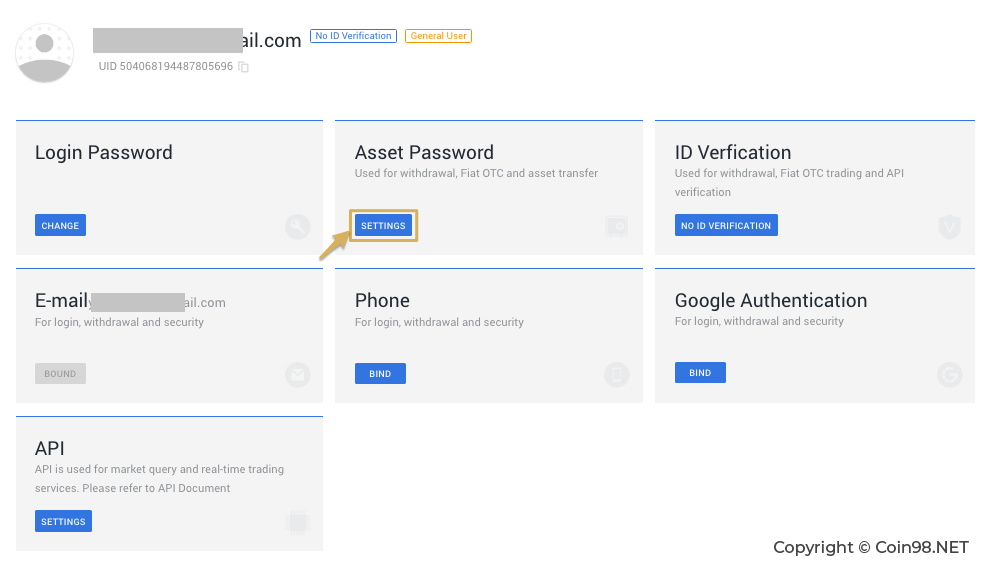Click the envelope icon in E-mail card

pyautogui.click(x=297, y=375)
